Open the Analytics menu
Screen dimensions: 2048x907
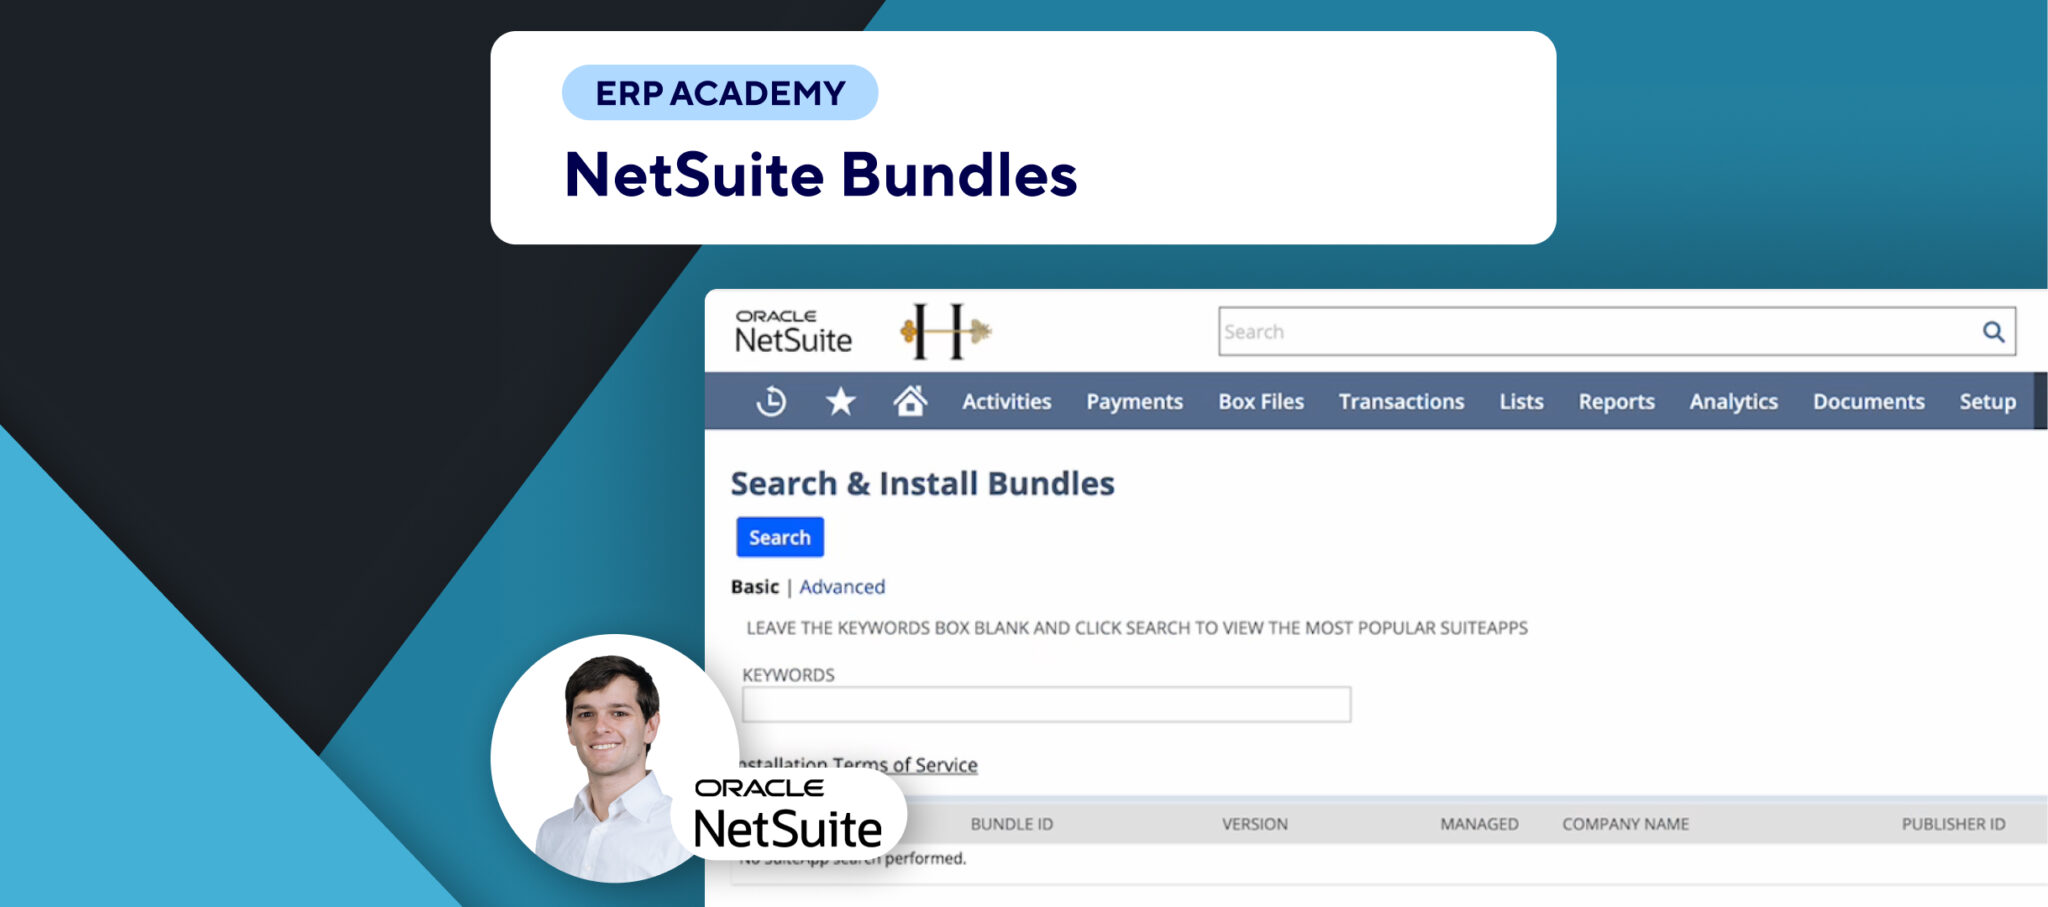coord(1733,401)
